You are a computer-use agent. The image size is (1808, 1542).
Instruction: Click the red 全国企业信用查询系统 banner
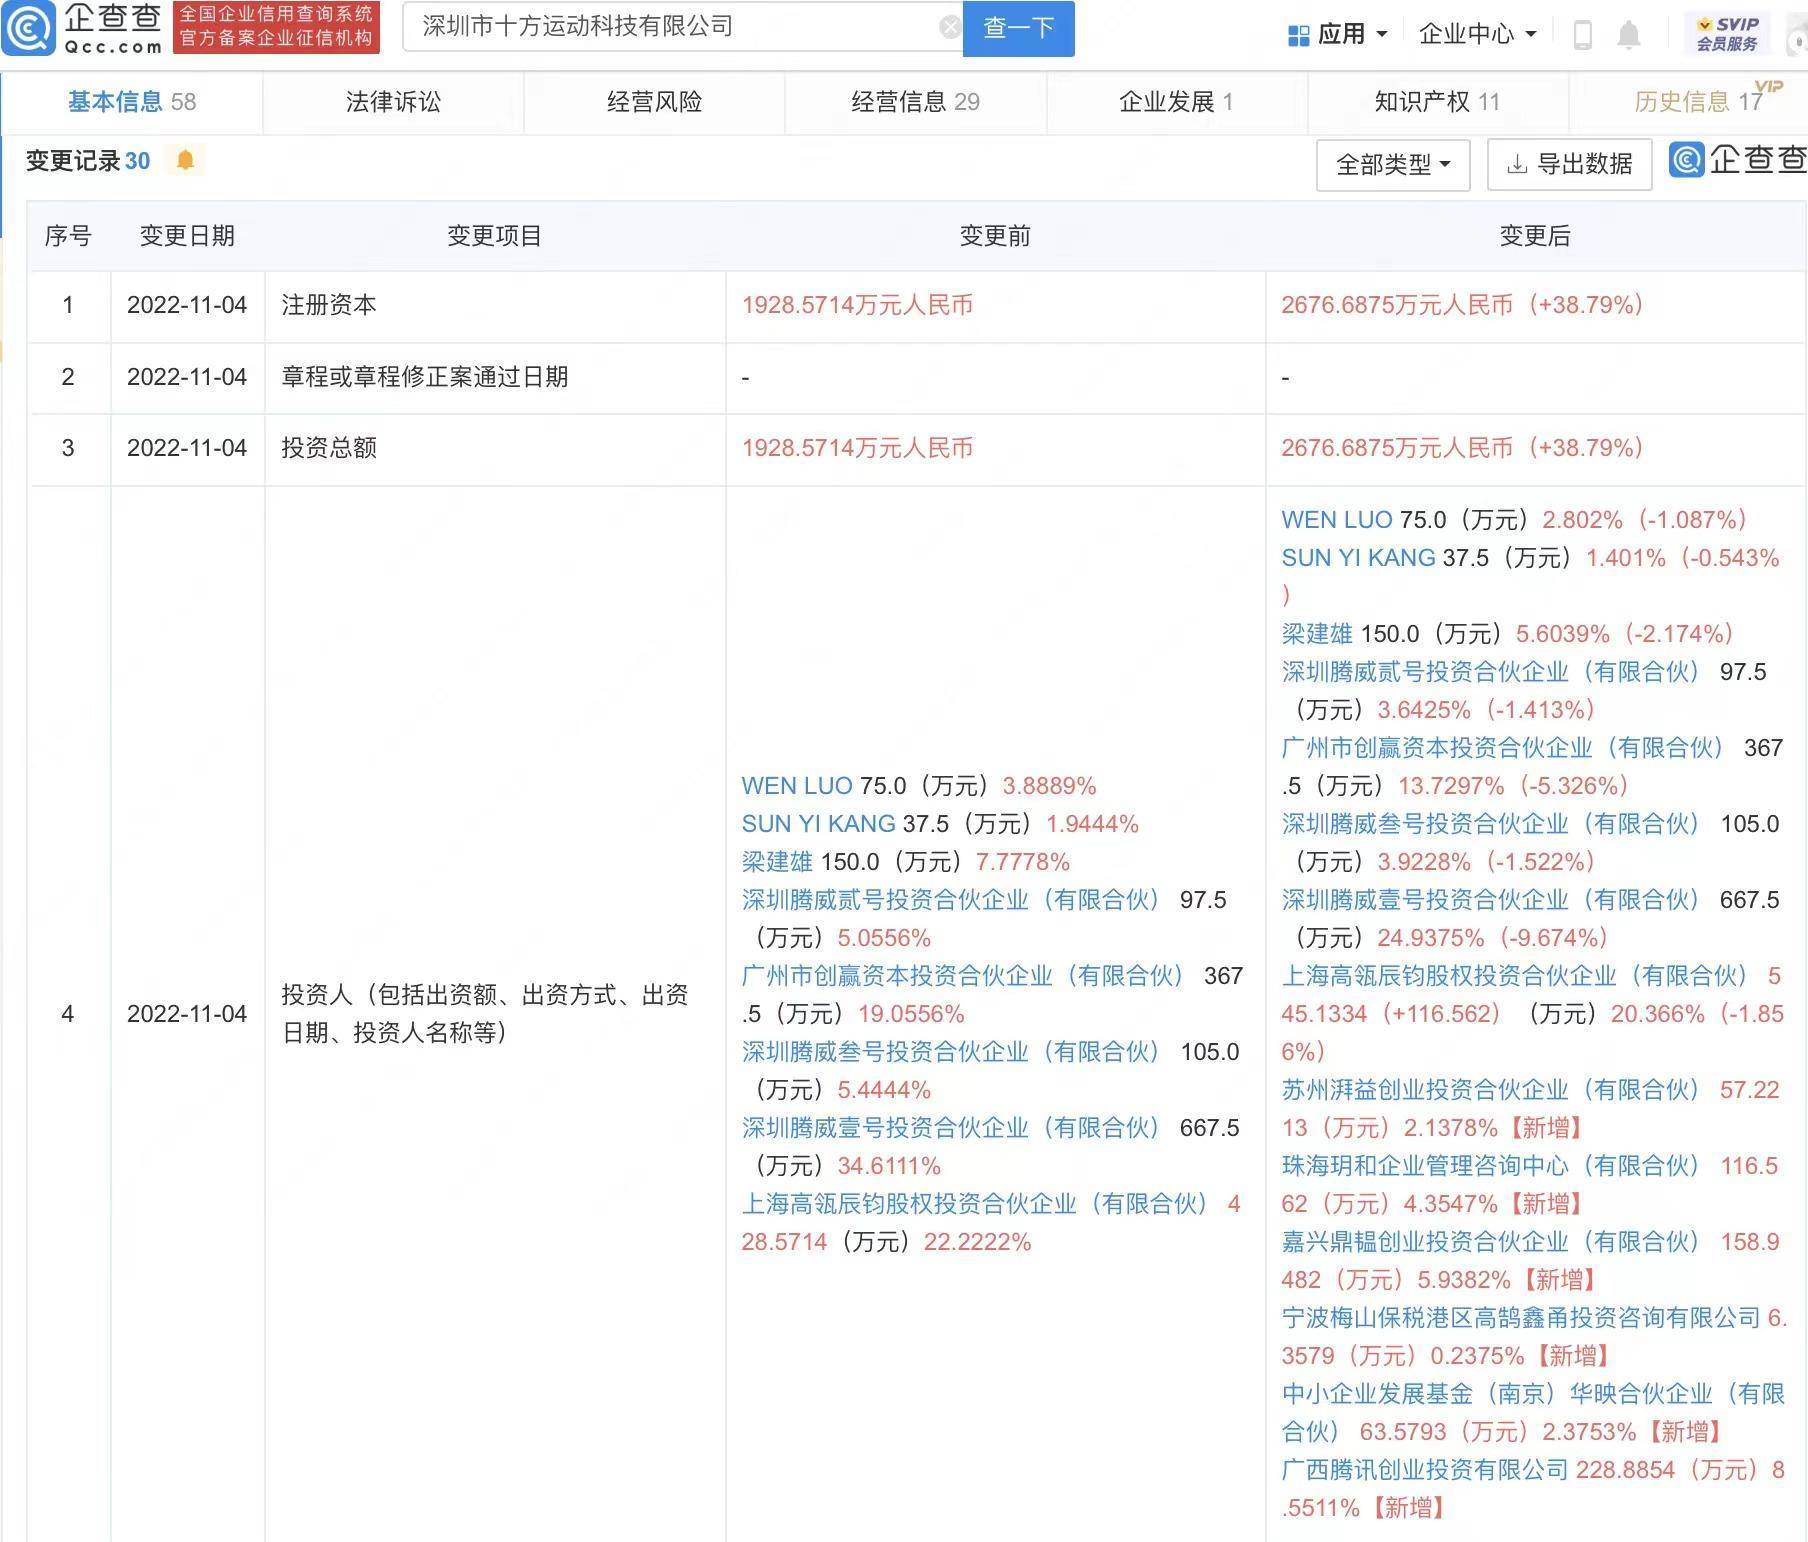coord(276,27)
